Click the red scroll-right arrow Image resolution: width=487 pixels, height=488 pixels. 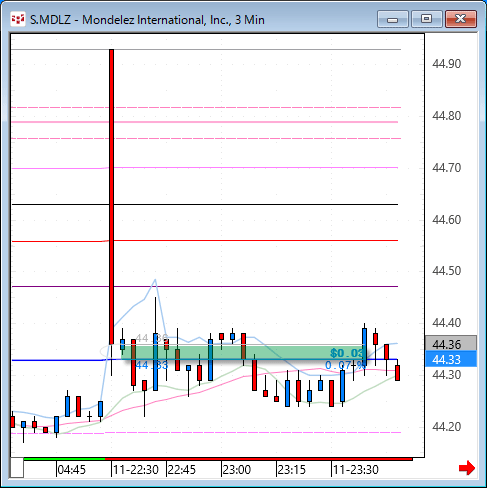(x=467, y=468)
